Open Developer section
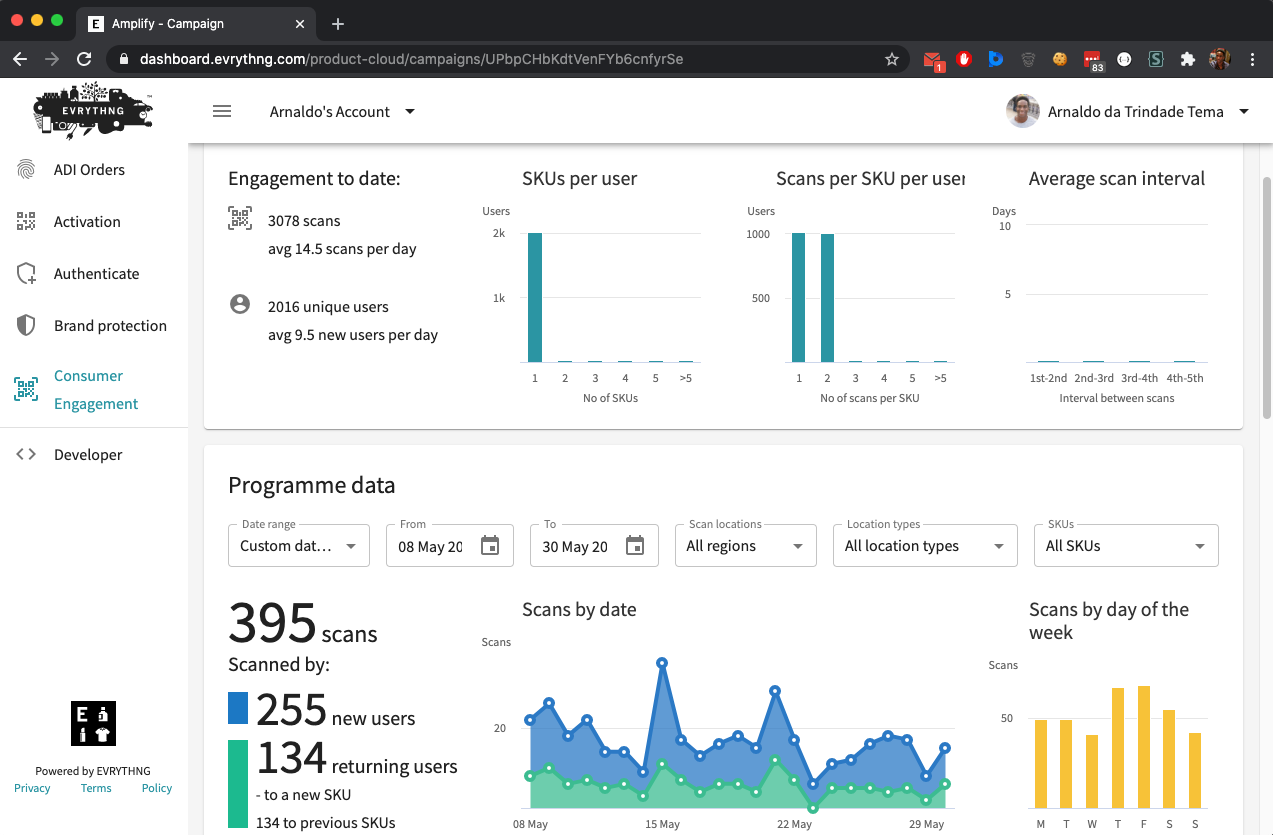The height and width of the screenshot is (835, 1273). pyautogui.click(x=88, y=455)
